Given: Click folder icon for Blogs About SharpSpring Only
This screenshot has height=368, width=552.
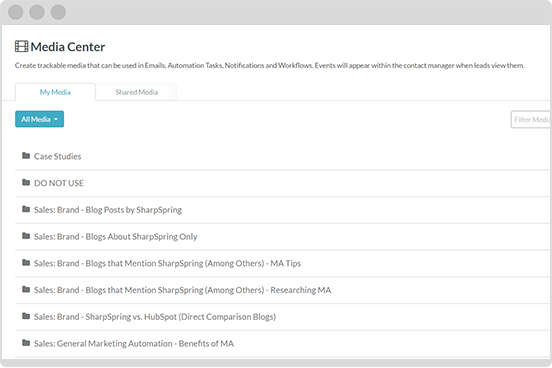Looking at the screenshot, I should pos(26,236).
